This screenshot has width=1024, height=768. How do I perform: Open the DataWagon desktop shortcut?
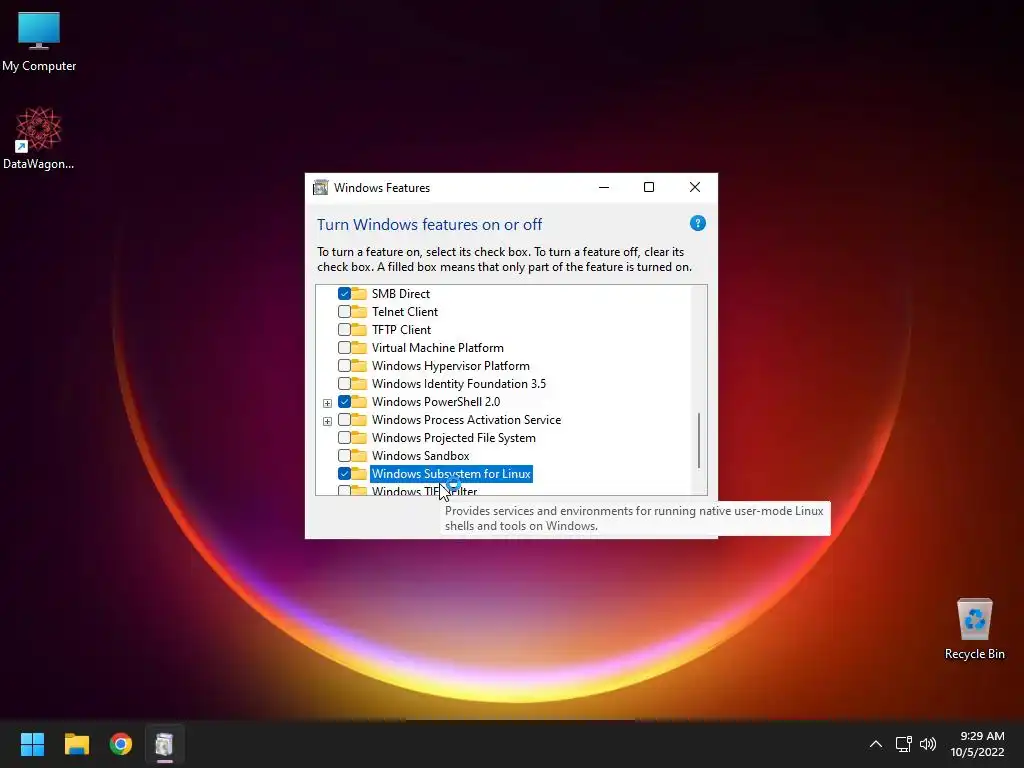(39, 138)
